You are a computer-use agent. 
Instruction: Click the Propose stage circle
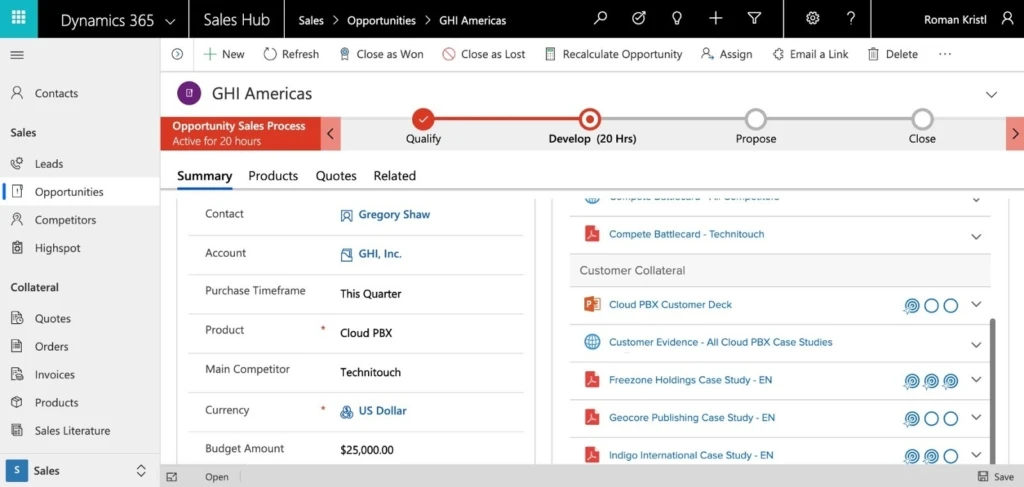coord(756,119)
